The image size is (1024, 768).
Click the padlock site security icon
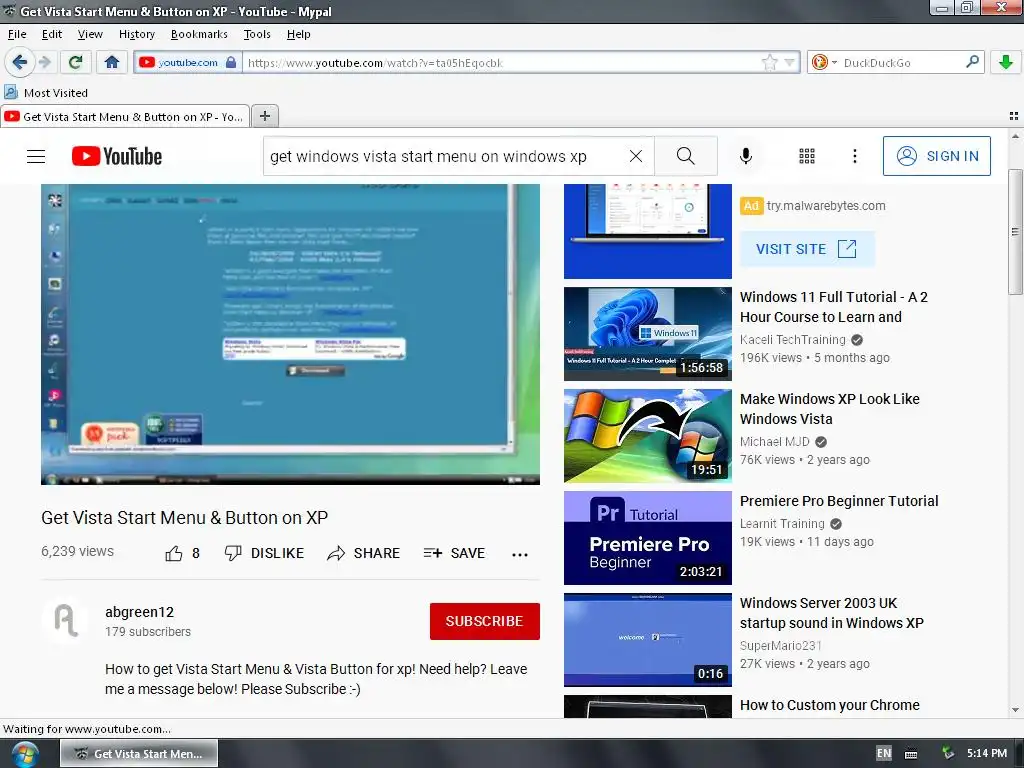coord(231,63)
